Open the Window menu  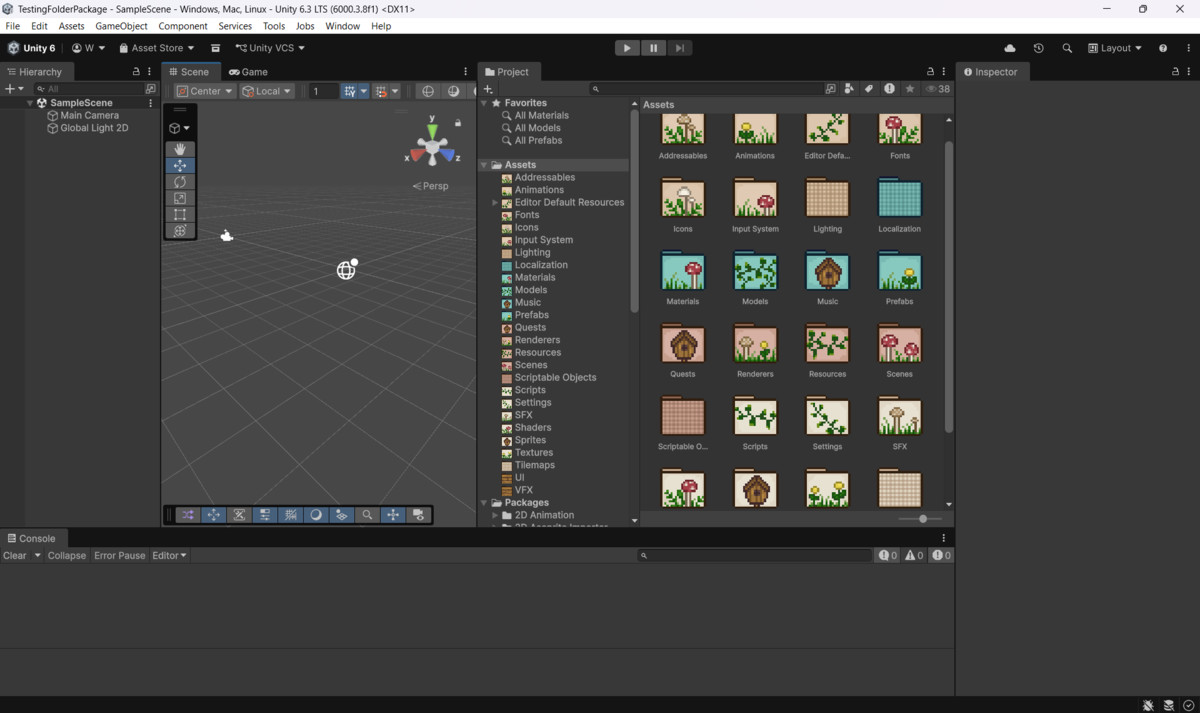(342, 26)
